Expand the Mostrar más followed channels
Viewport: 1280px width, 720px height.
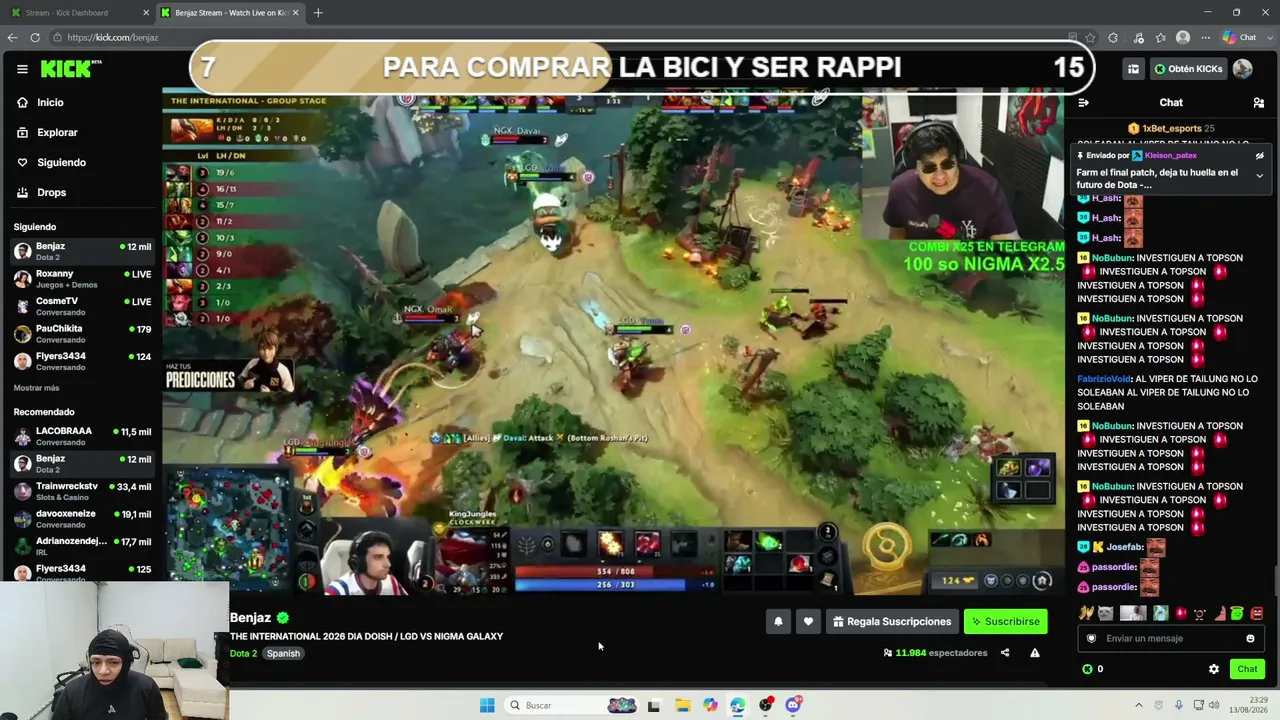(x=36, y=388)
